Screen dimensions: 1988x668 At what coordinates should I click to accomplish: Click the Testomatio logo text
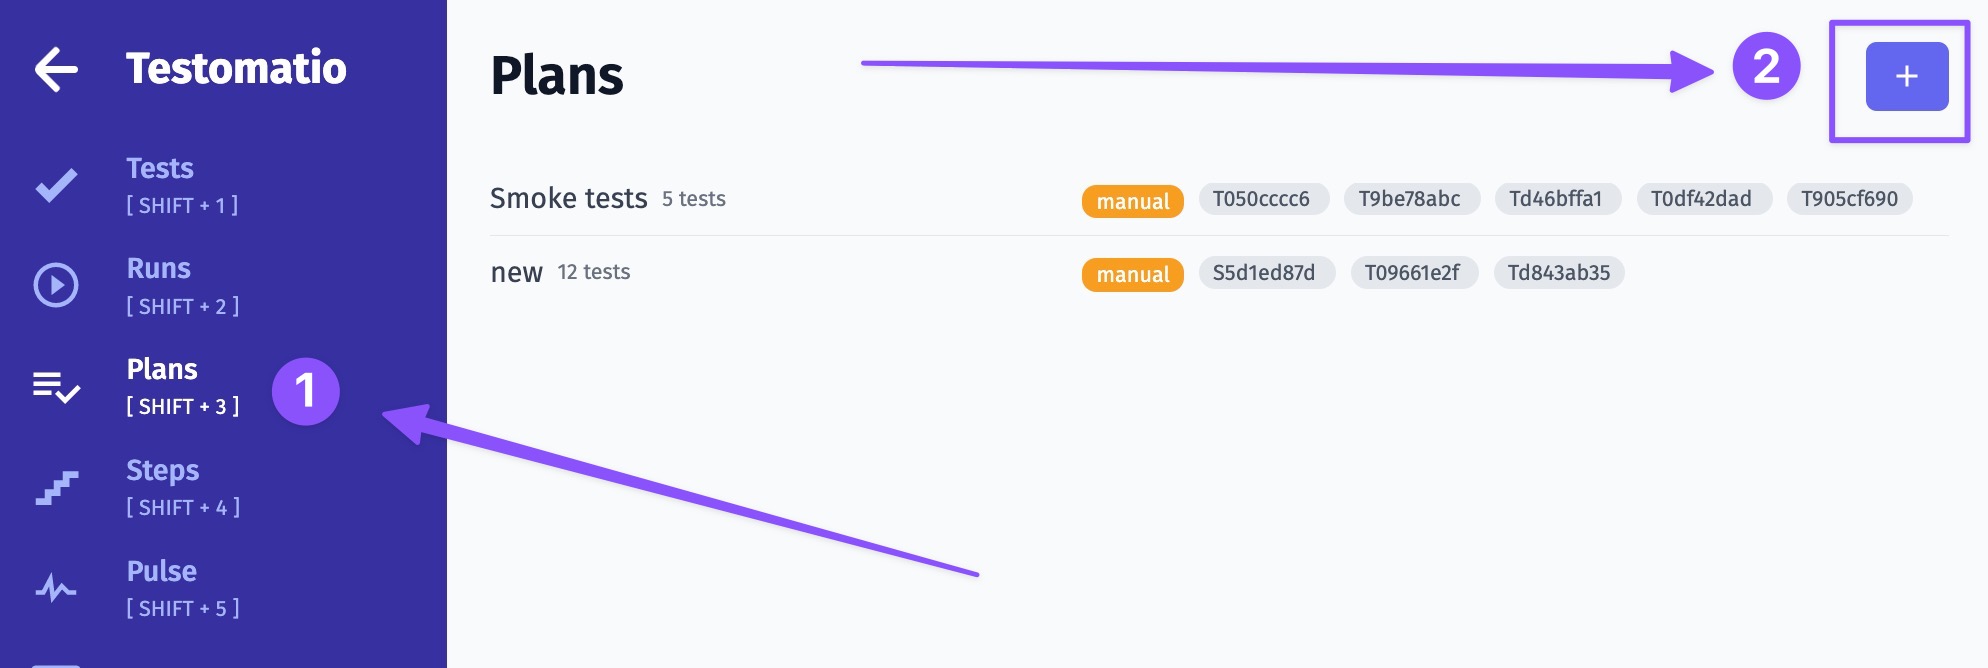(x=236, y=68)
